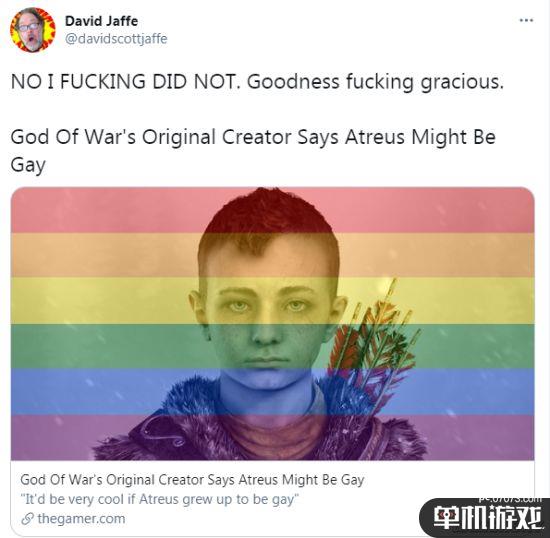This screenshot has width=550, height=538.
Task: Open the @davidscottjaffe handle link
Action: pyautogui.click(x=116, y=38)
